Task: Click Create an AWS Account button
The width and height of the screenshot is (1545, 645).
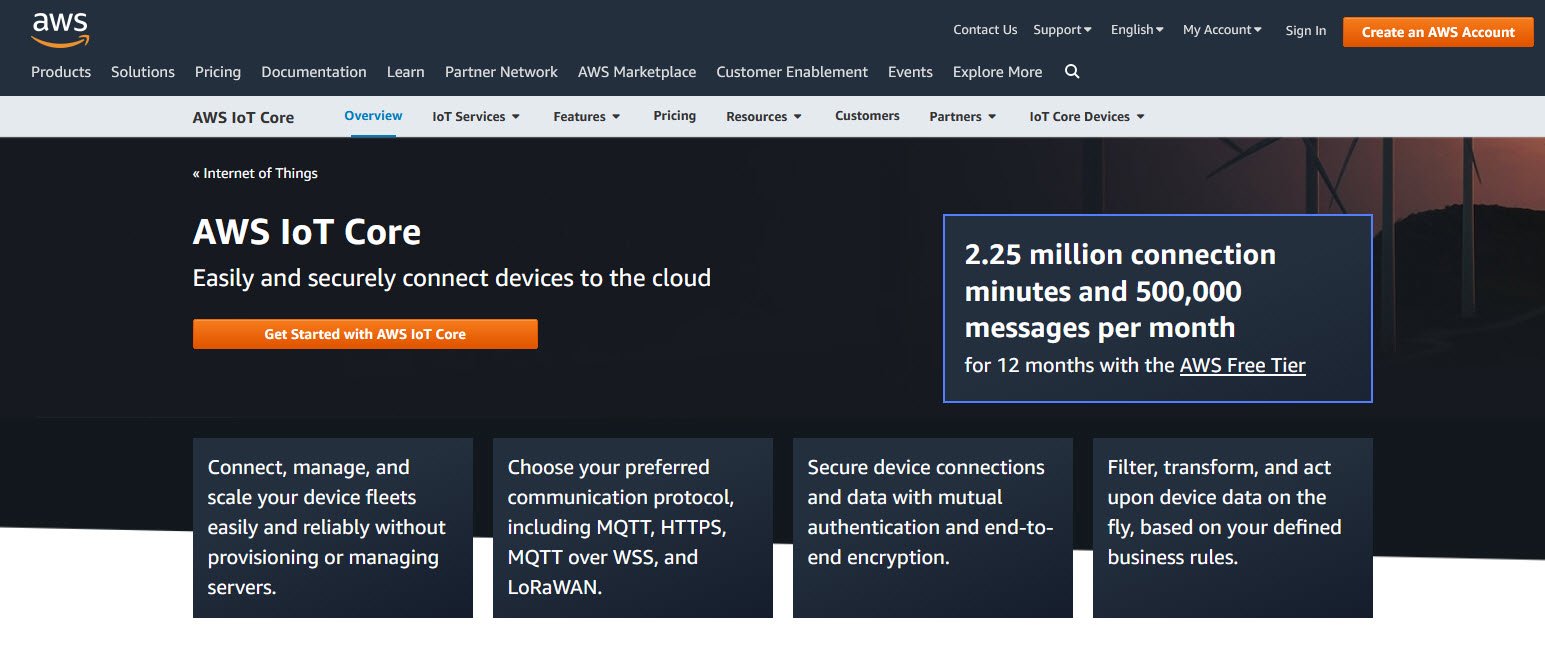Action: point(1438,32)
